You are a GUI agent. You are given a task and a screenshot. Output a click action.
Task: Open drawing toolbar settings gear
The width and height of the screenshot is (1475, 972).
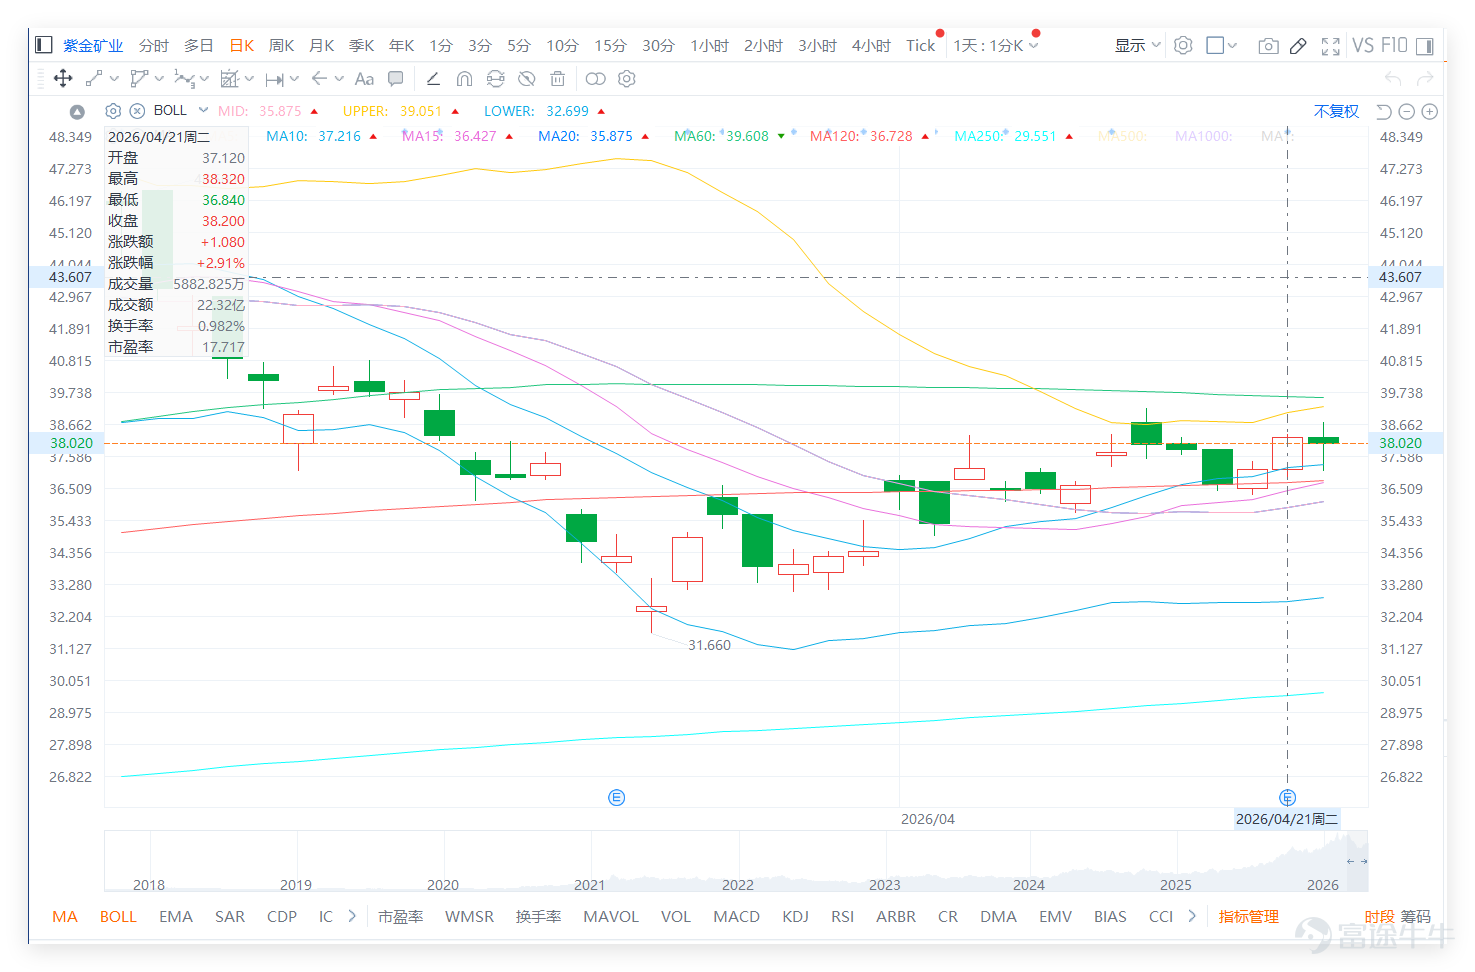coord(627,78)
